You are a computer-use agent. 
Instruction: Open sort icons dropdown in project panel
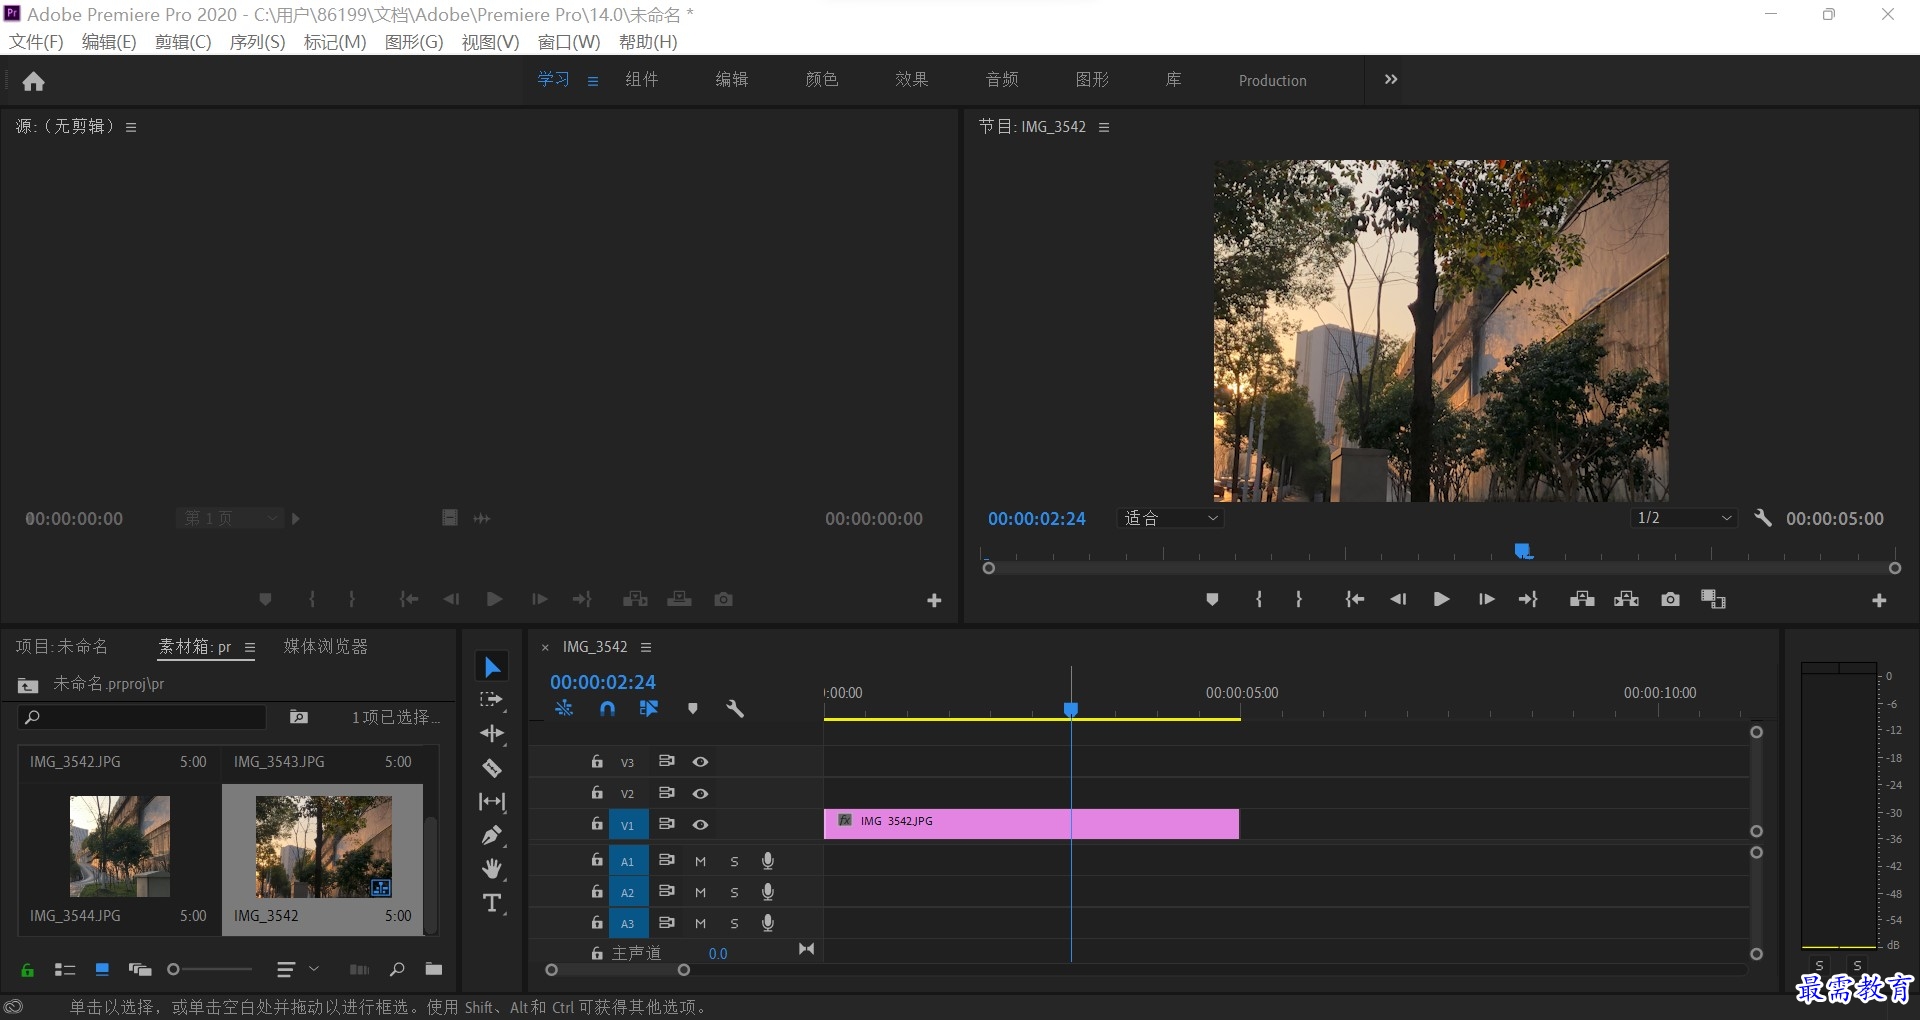point(297,969)
